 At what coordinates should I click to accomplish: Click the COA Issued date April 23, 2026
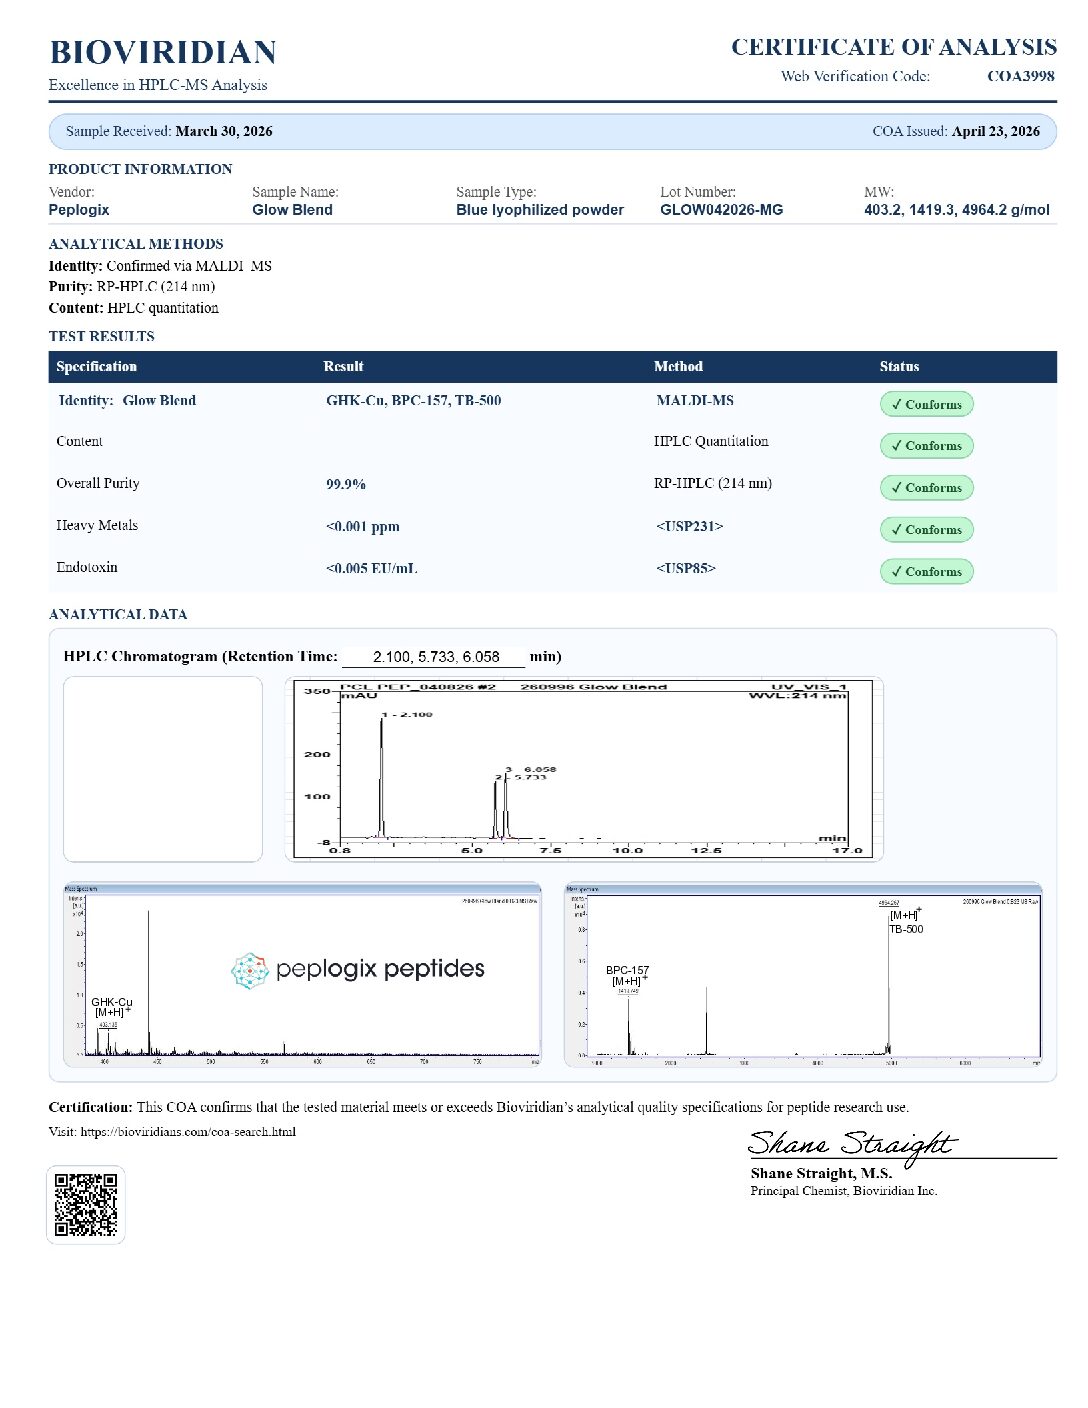pyautogui.click(x=996, y=131)
